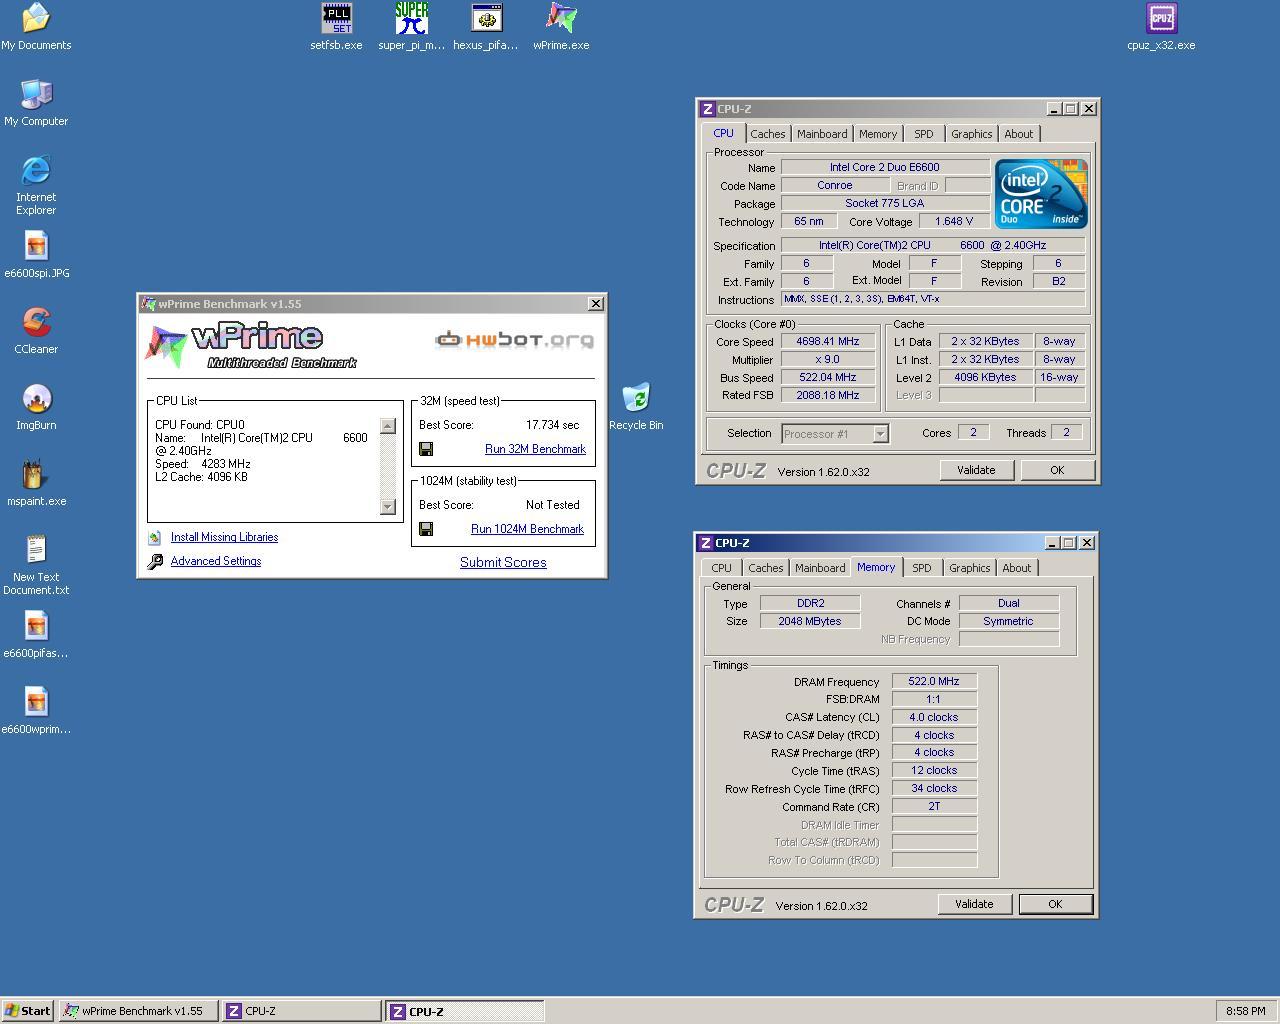The image size is (1280, 1024).
Task: Click 32M best score 17.734 sec
Action: tap(553, 425)
